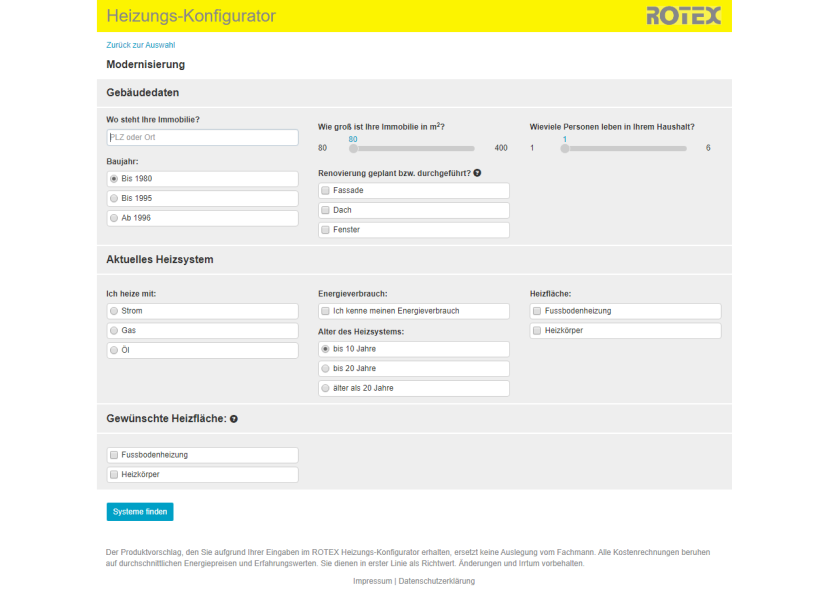The width and height of the screenshot is (840, 591).
Task: Click the Heizungs-Konfigurator header title
Action: click(x=191, y=16)
